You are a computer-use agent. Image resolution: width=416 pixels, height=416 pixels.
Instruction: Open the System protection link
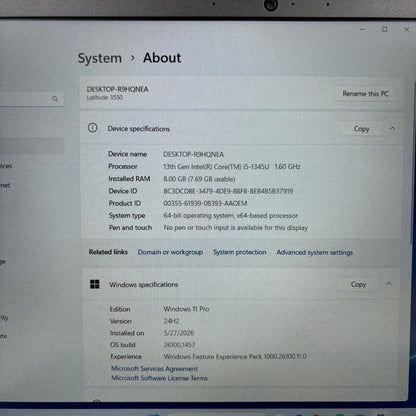[240, 252]
